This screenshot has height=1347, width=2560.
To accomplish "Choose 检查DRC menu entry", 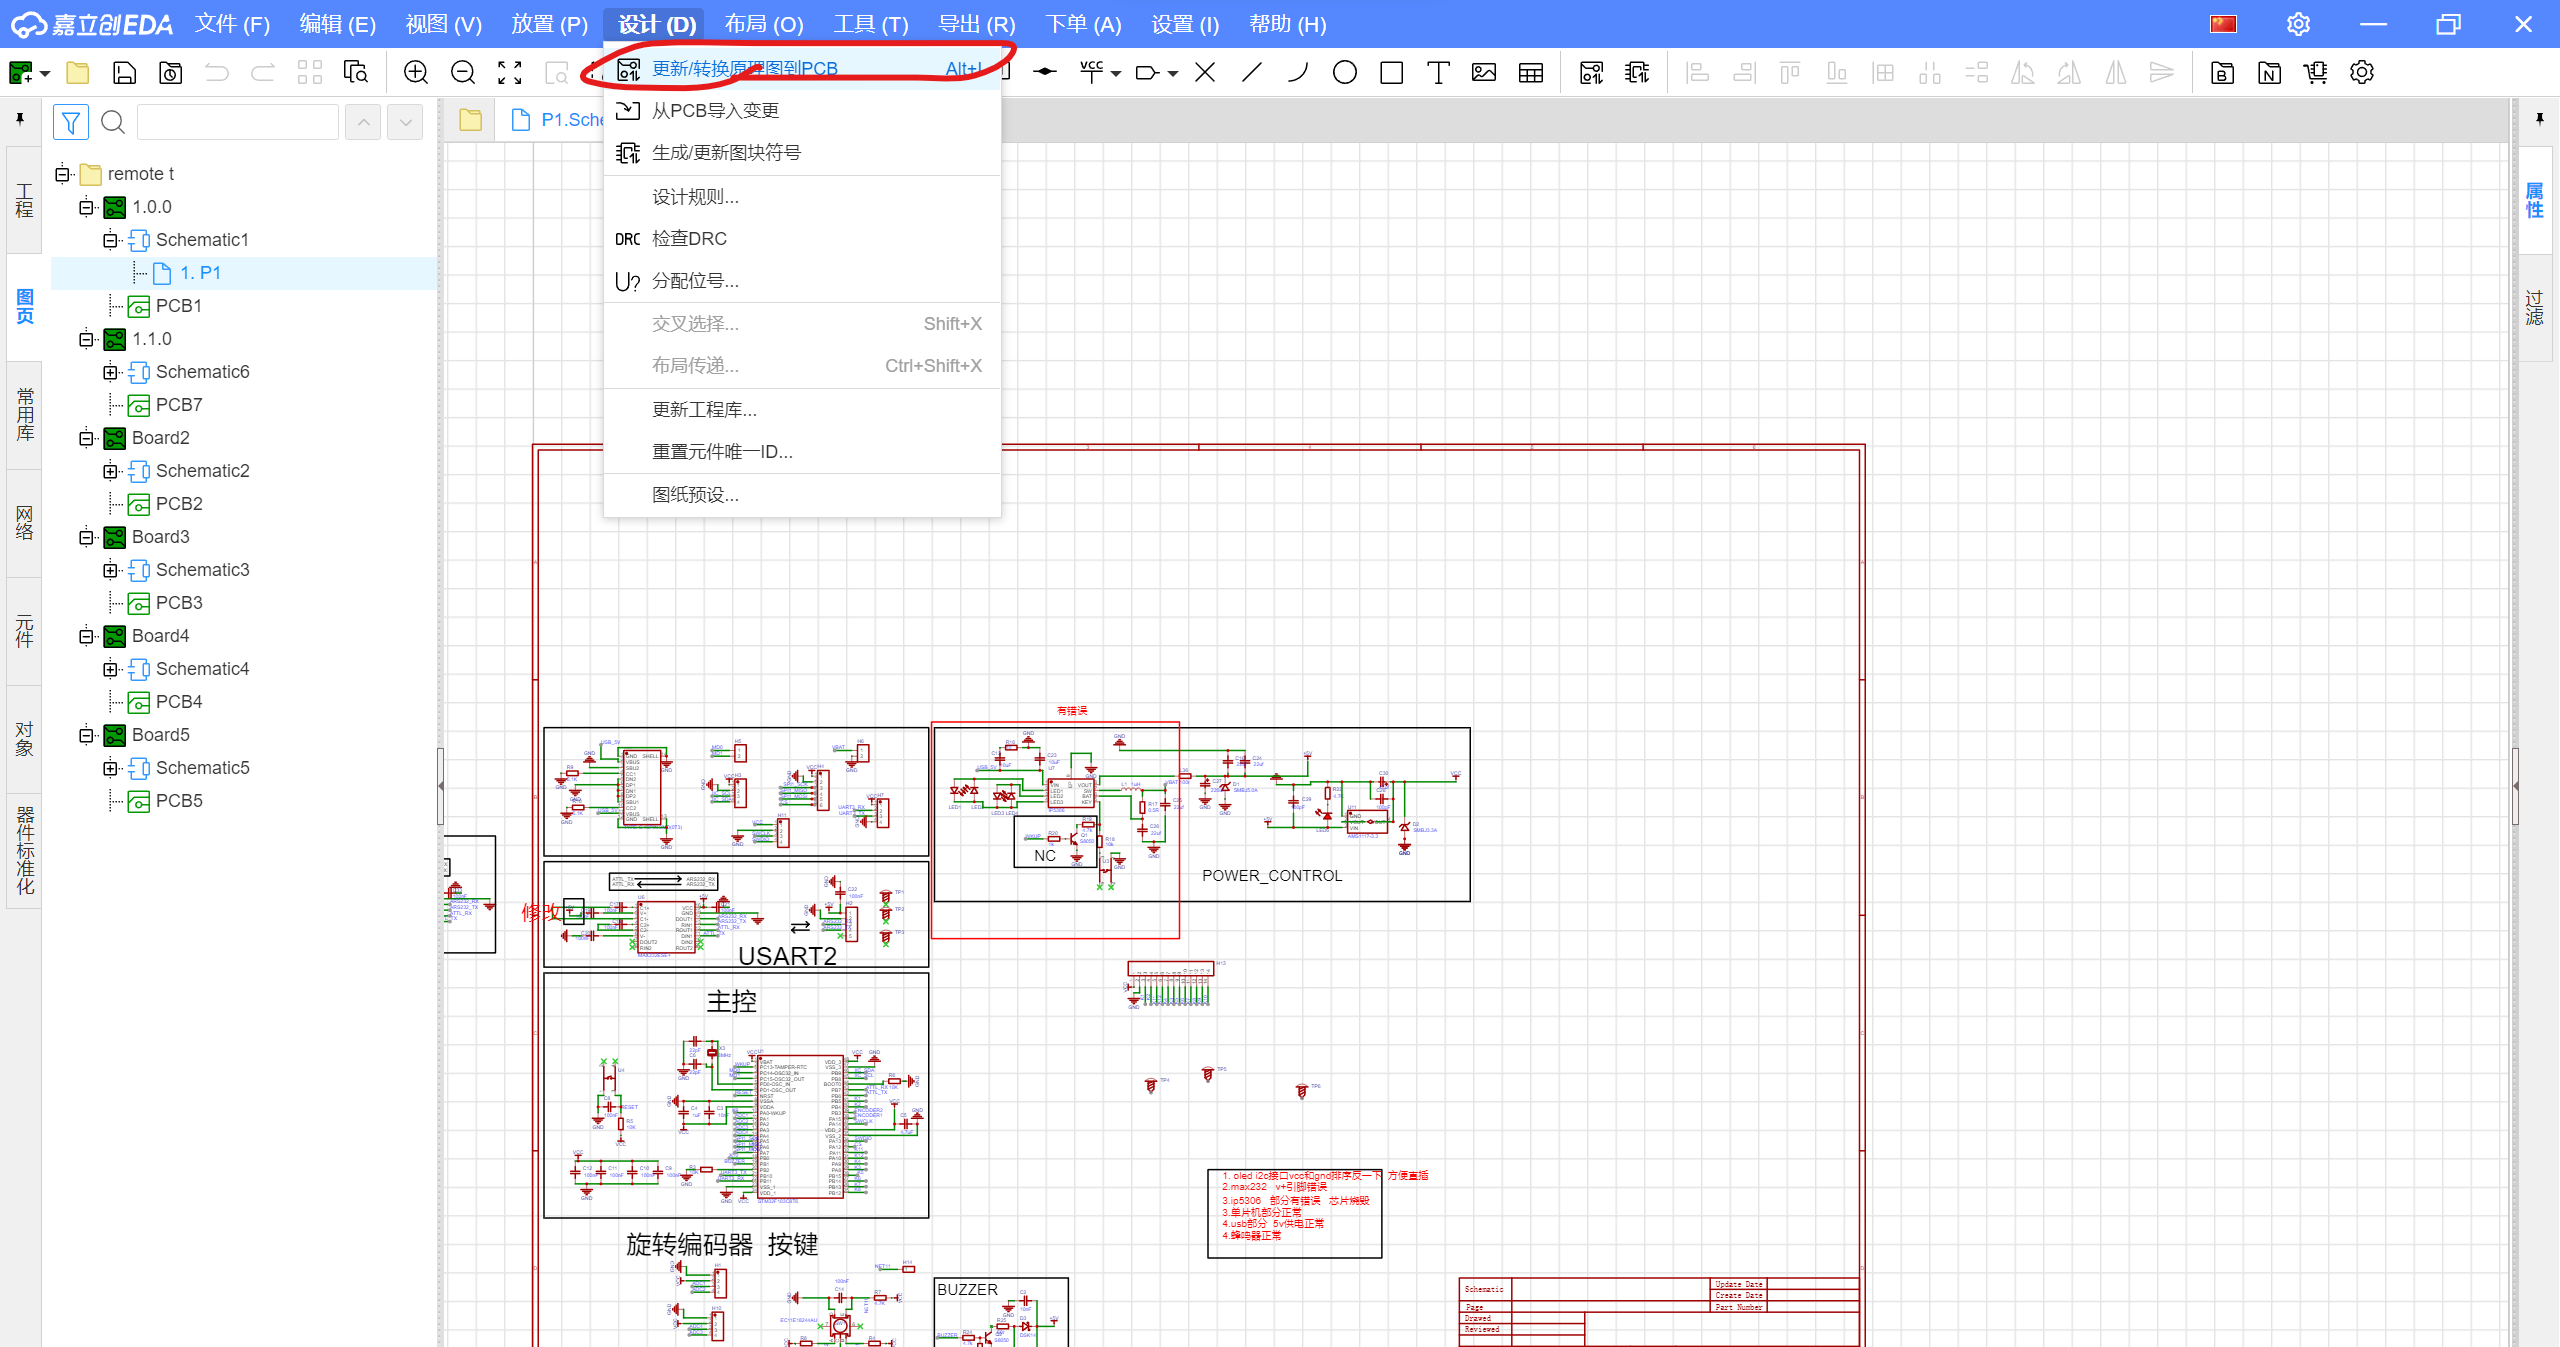I will (x=802, y=239).
